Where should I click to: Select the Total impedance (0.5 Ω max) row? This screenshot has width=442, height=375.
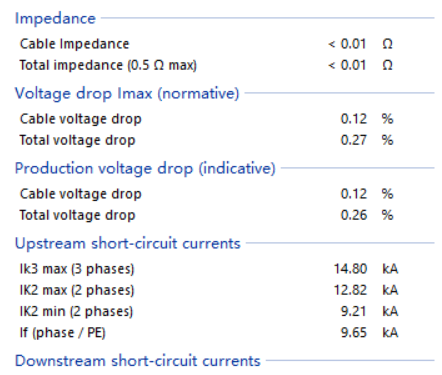pos(207,65)
